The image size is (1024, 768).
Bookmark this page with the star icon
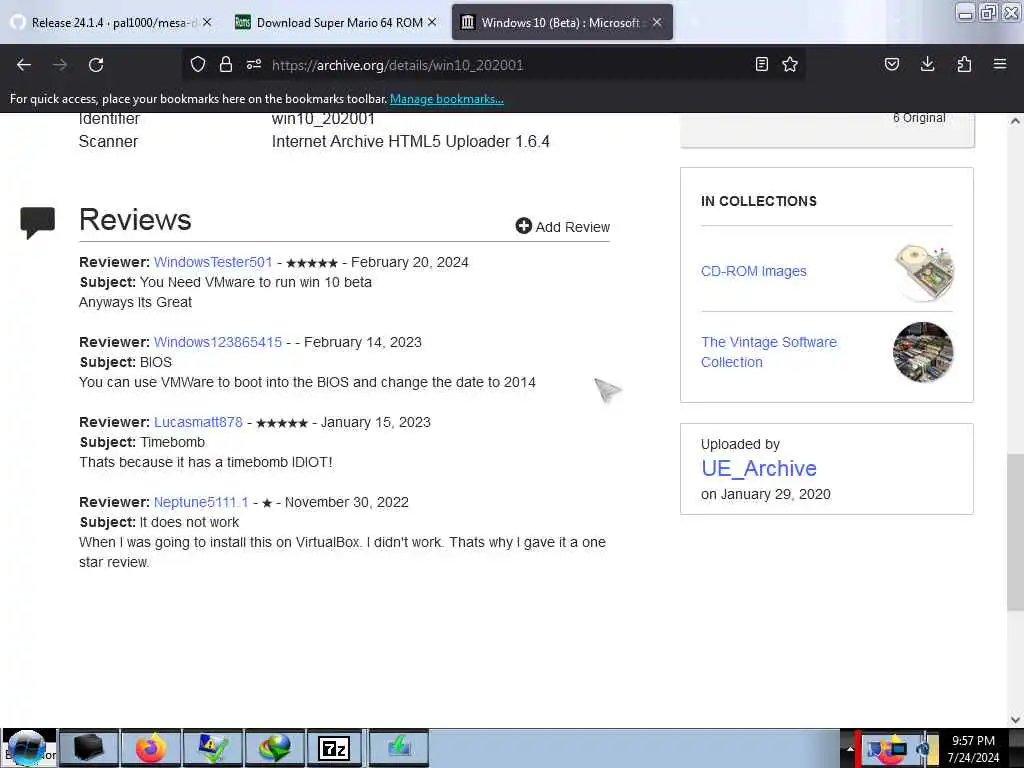[x=790, y=64]
